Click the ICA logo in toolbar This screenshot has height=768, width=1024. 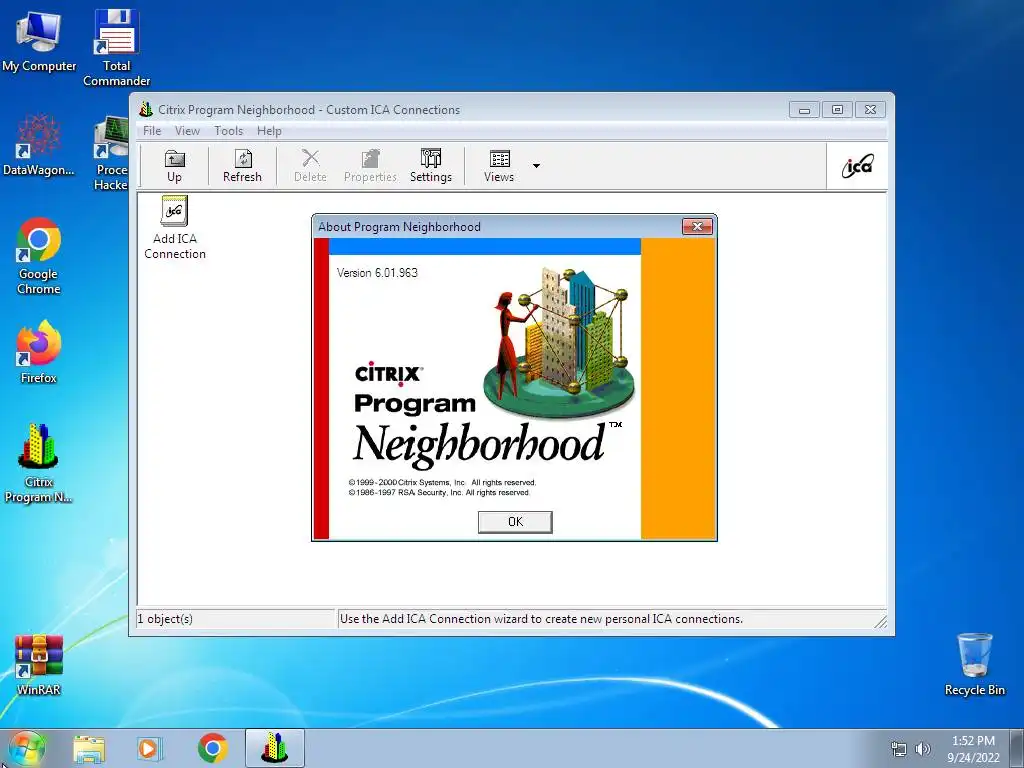click(x=857, y=167)
